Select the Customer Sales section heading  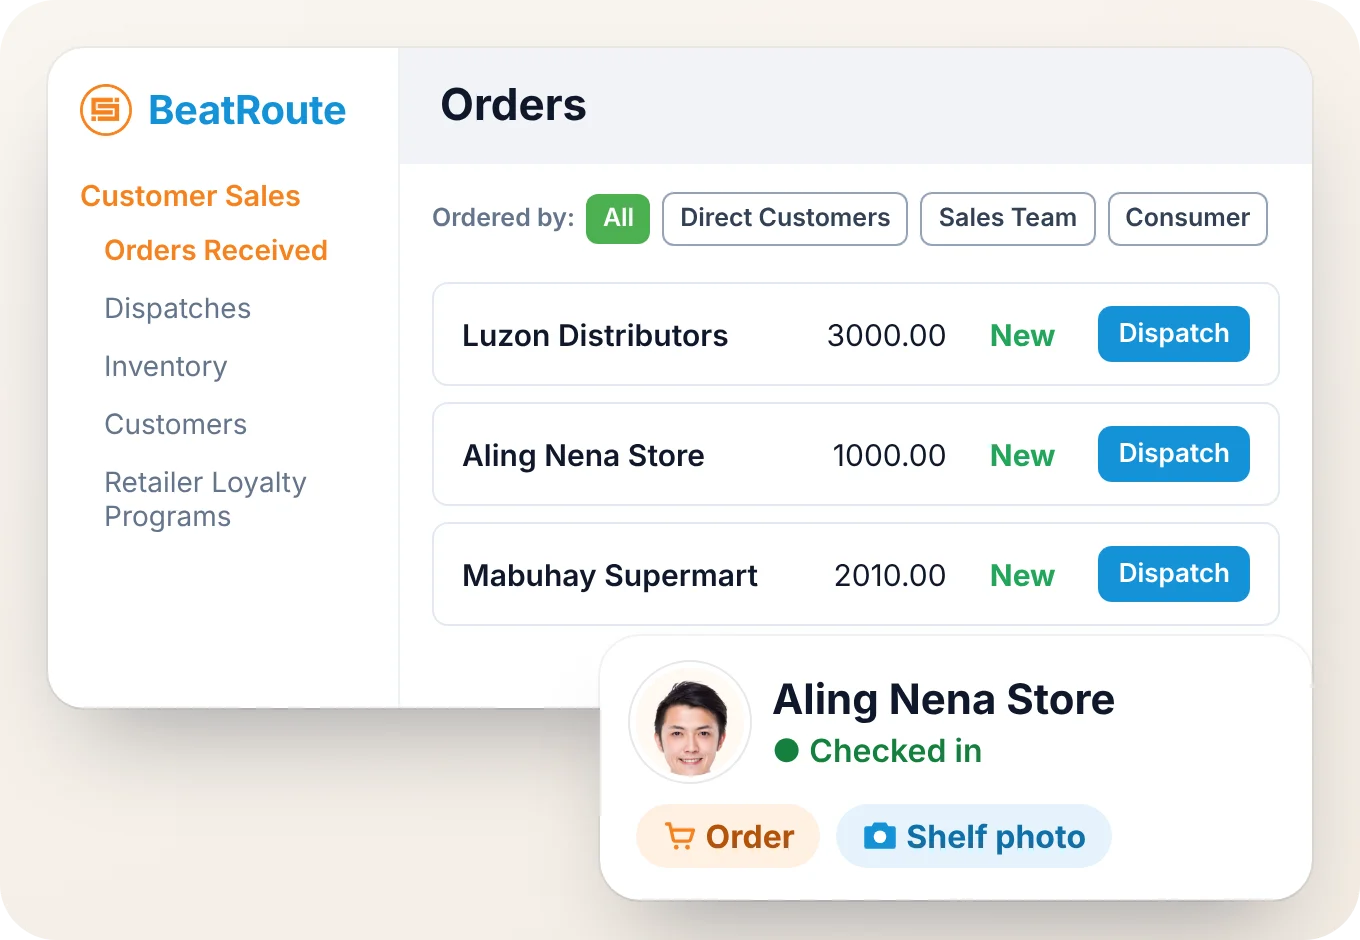[190, 196]
